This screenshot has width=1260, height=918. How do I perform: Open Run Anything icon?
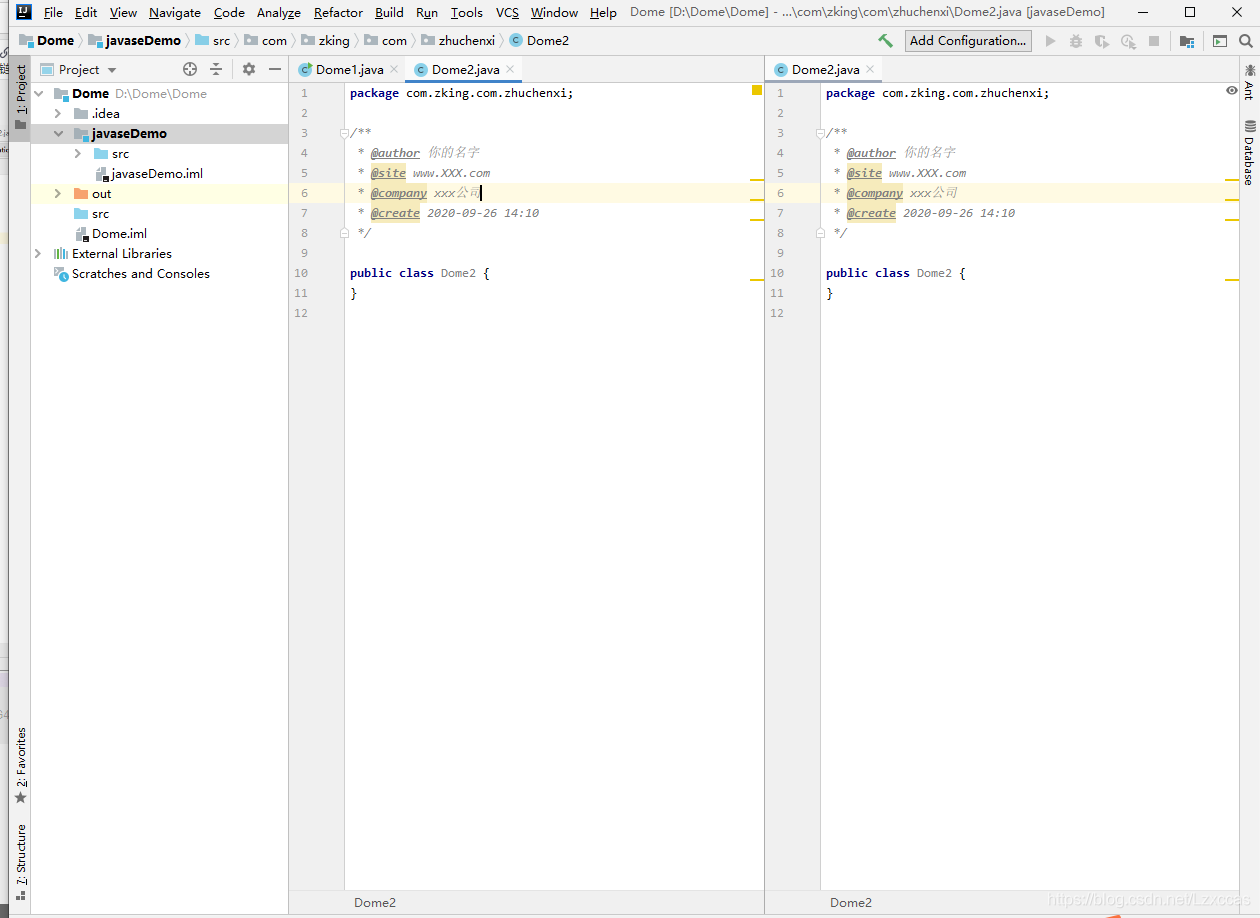pos(1220,41)
